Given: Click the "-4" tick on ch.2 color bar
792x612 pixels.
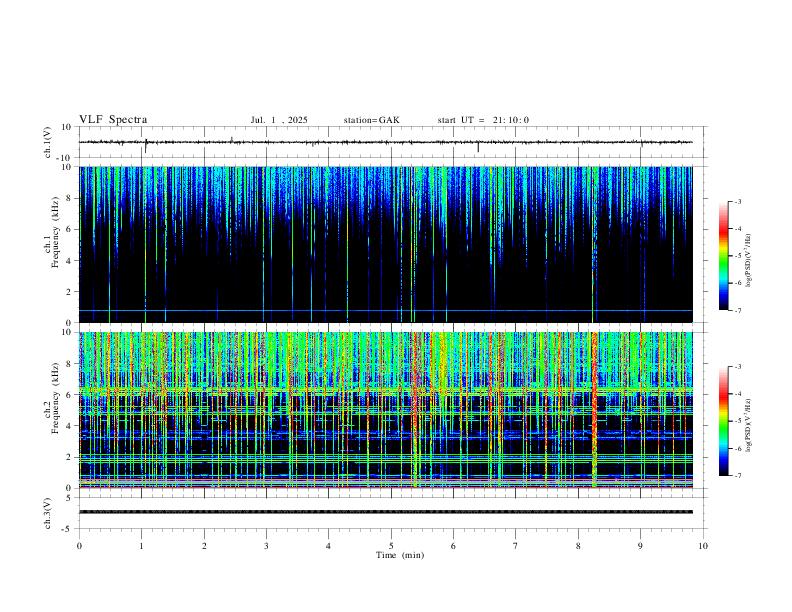Looking at the screenshot, I should (x=738, y=394).
